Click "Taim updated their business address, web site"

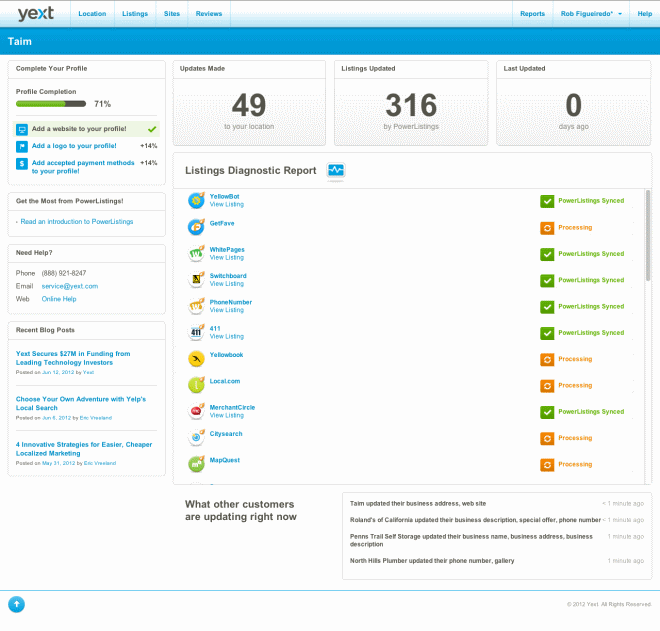click(x=418, y=503)
